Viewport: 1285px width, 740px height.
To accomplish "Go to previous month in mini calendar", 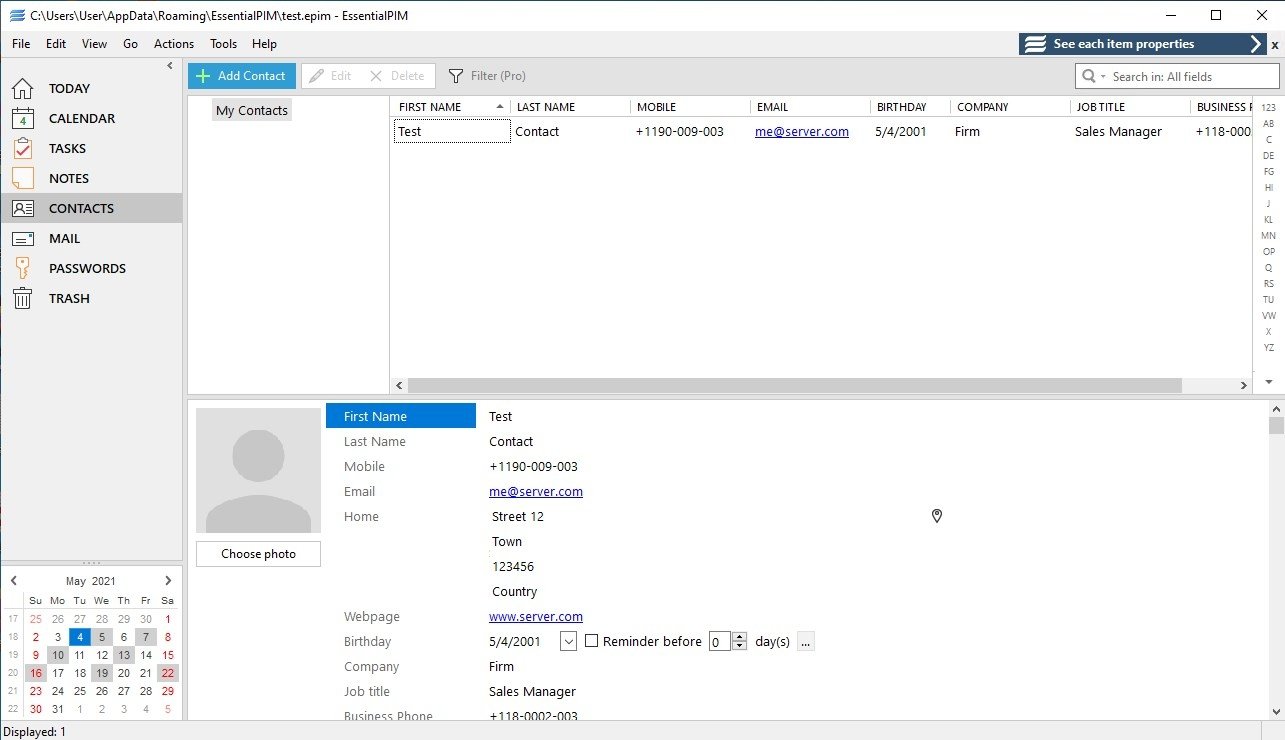I will (x=14, y=580).
